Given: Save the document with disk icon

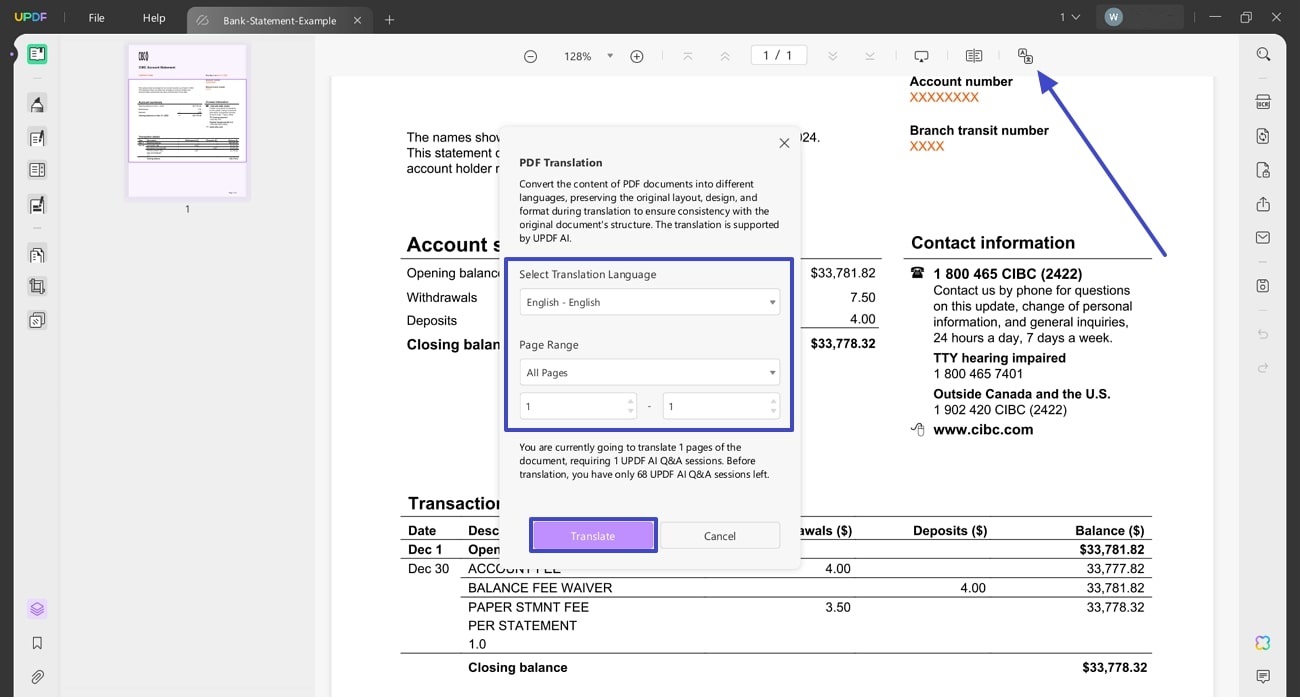Looking at the screenshot, I should 1263,286.
